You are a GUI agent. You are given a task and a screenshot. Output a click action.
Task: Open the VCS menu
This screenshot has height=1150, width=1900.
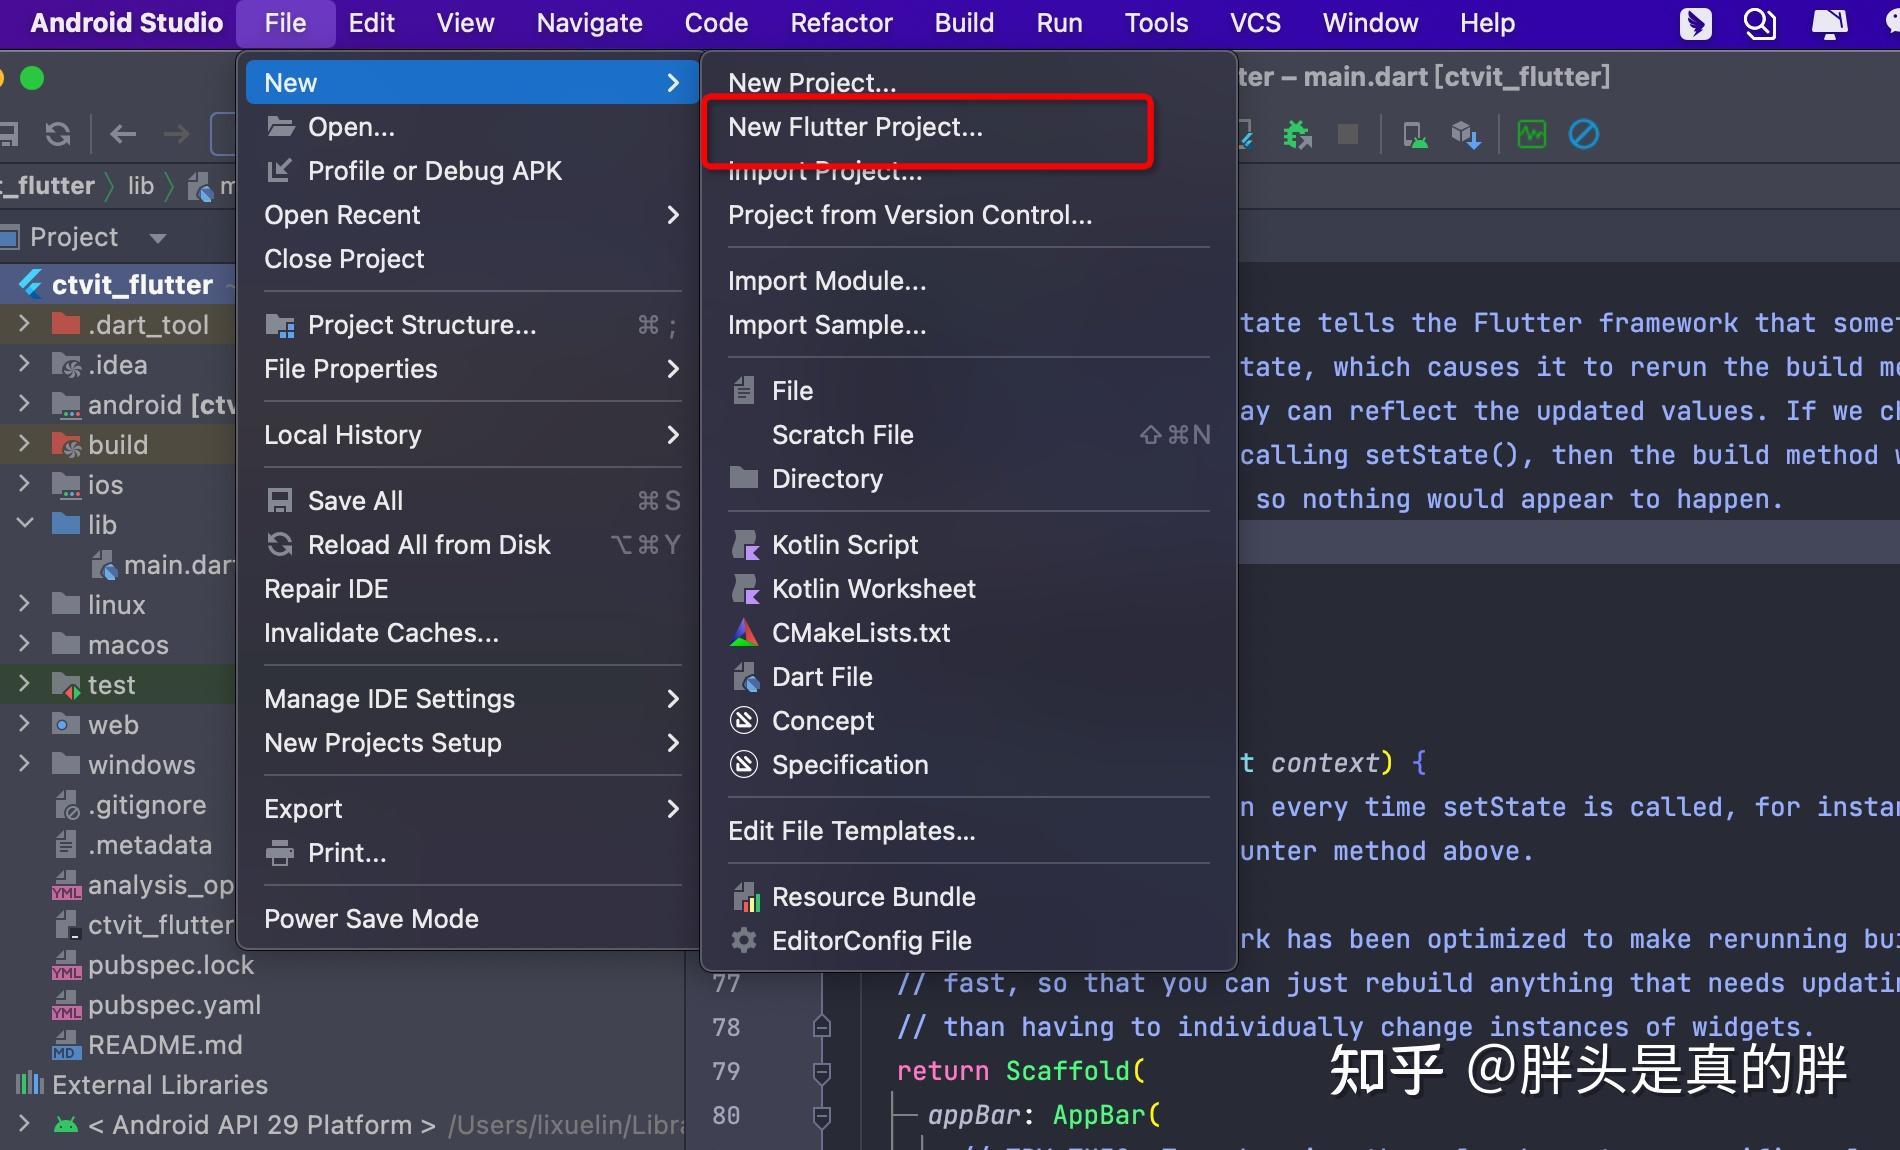[x=1255, y=23]
